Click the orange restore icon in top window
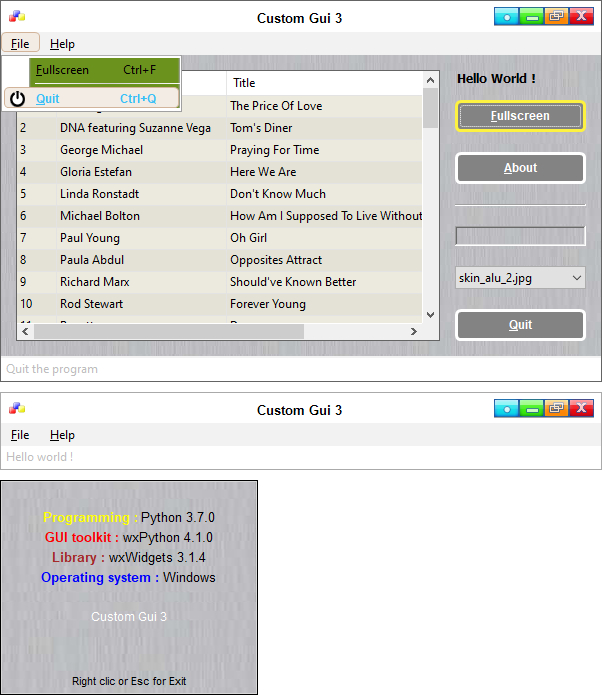This screenshot has height=695, width=602. click(556, 17)
